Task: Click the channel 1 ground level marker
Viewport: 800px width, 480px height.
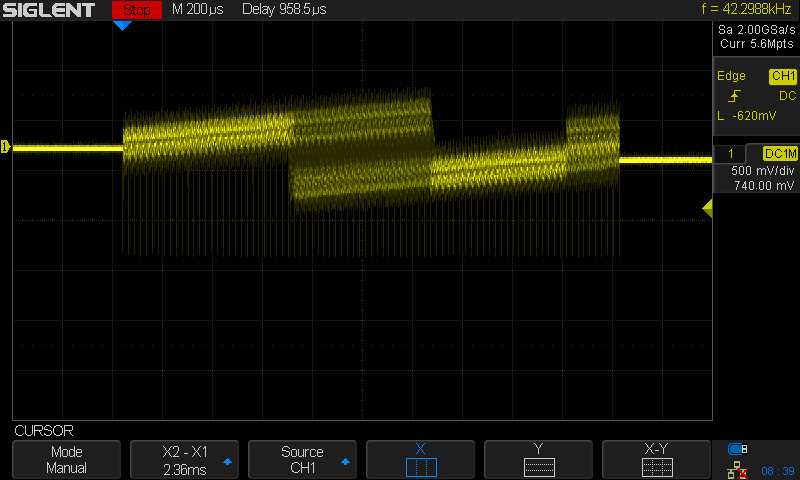Action: point(5,147)
